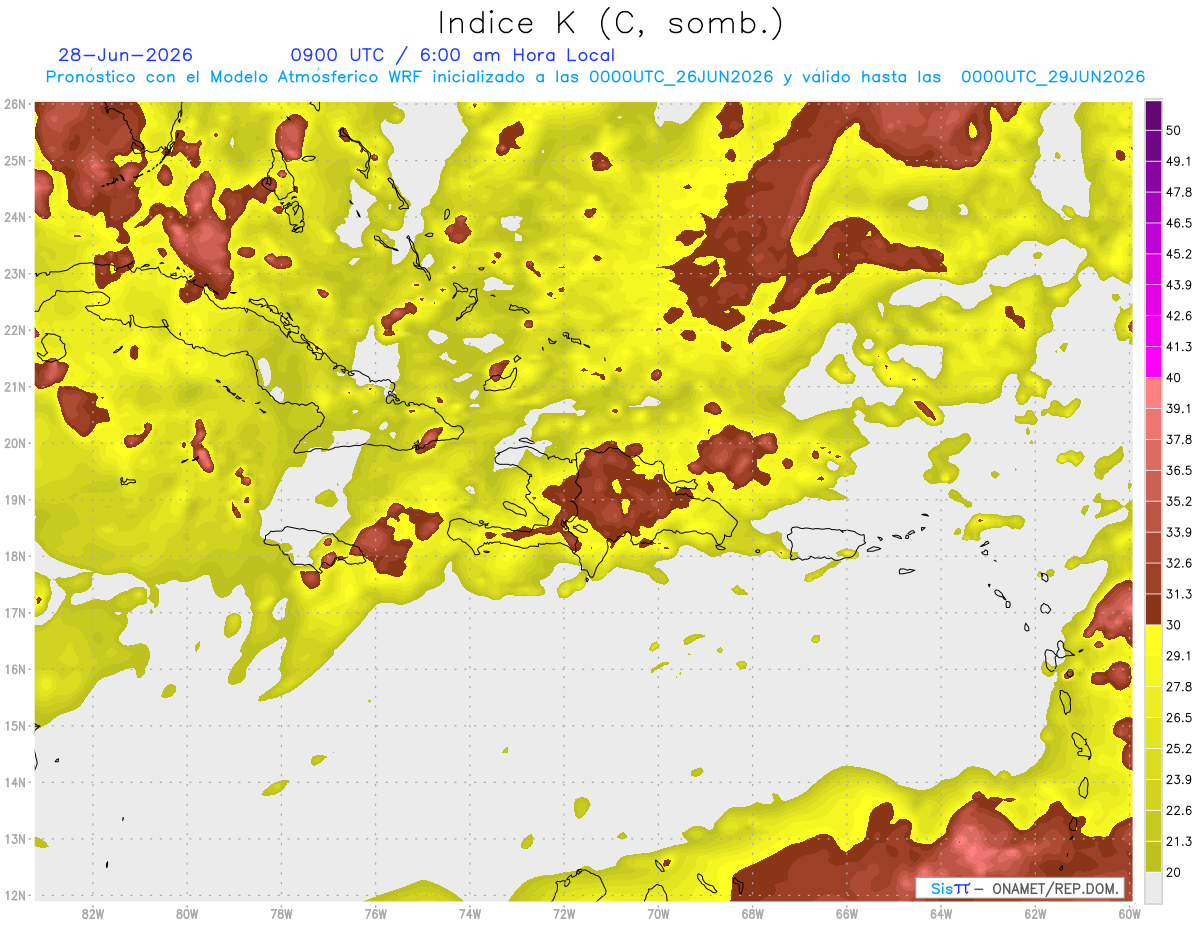Click the legend value '47.8'
Viewport: 1200px width, 927px height.
1179,192
